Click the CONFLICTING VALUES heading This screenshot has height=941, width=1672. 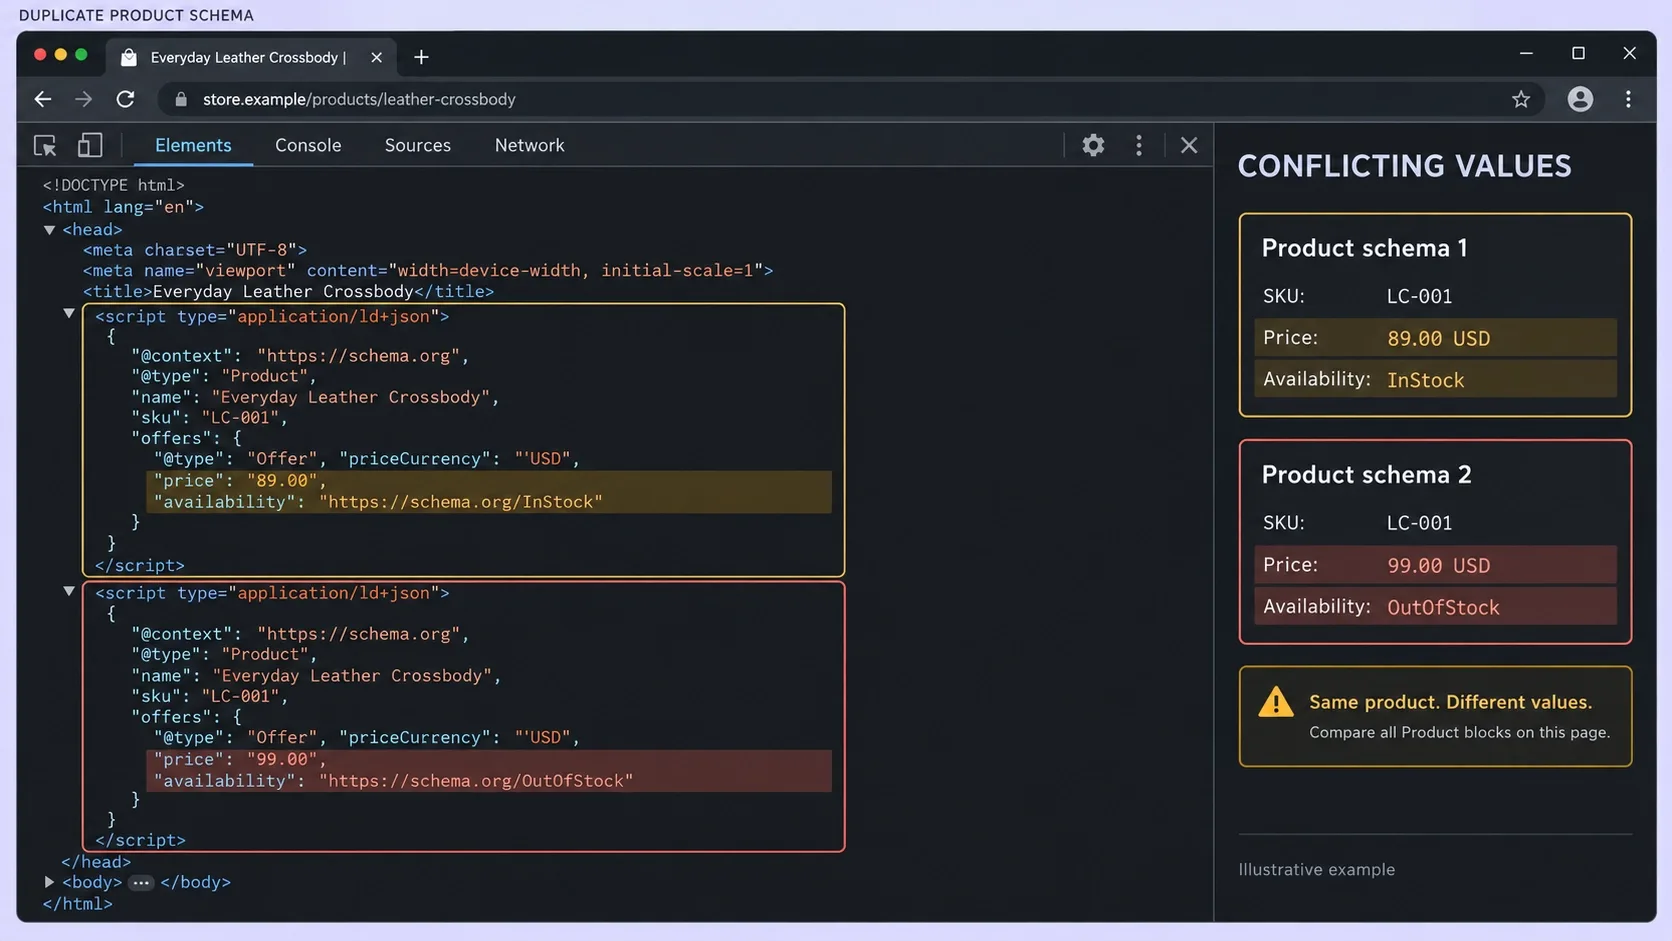(1404, 166)
